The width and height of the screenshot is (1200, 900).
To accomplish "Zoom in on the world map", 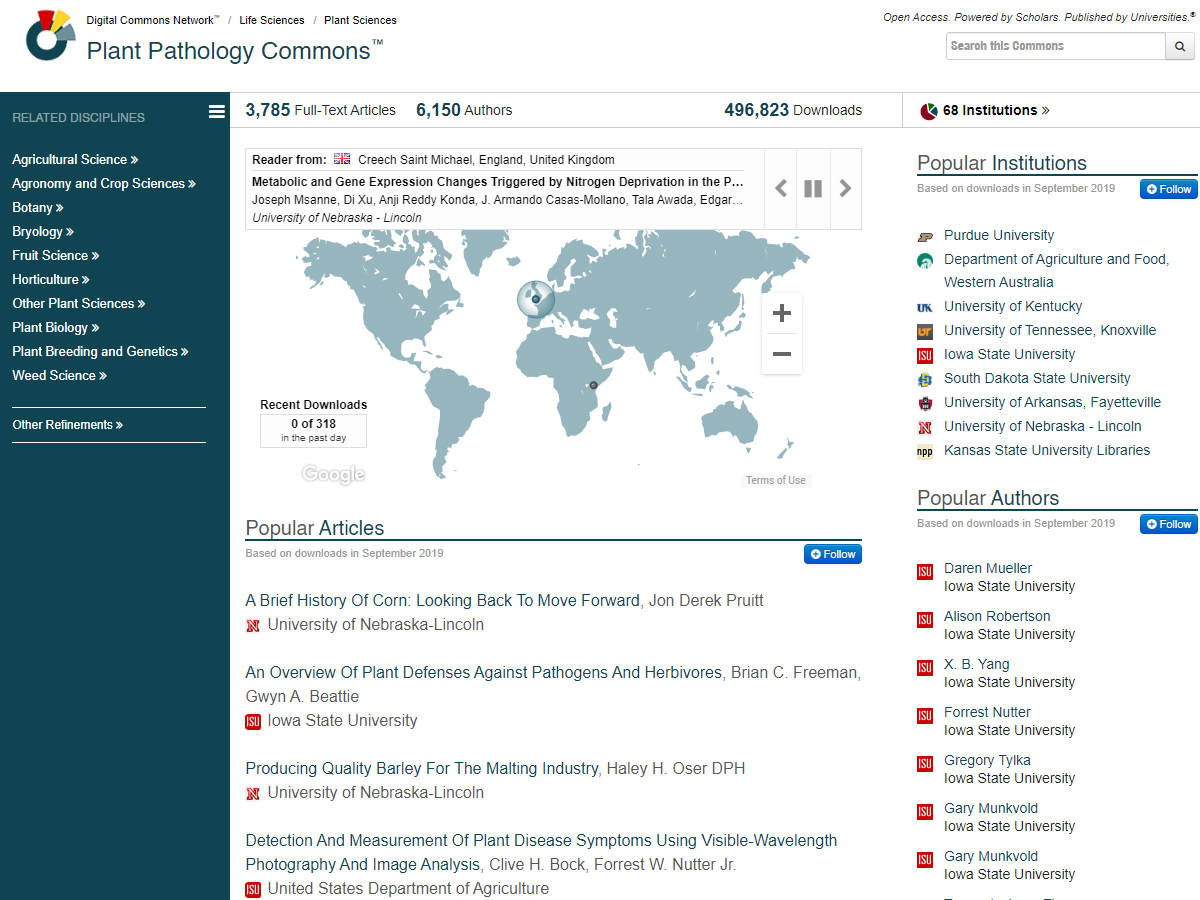I will point(782,313).
